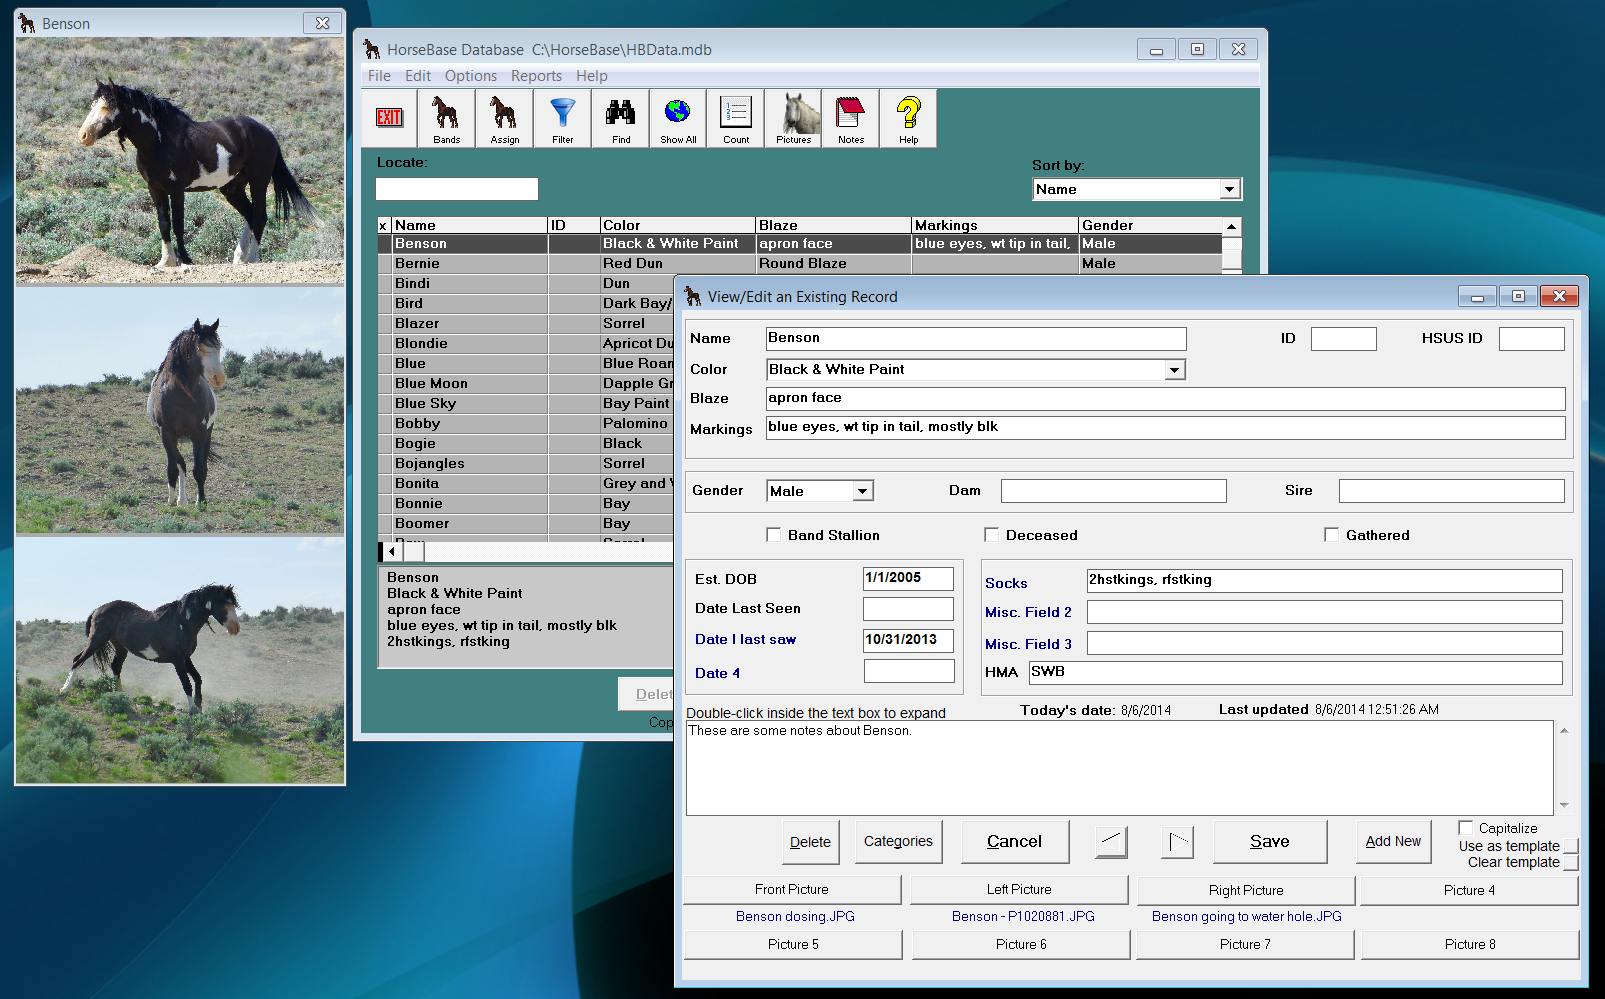This screenshot has width=1605, height=999.
Task: Click the Left Picture button
Action: 1019,889
